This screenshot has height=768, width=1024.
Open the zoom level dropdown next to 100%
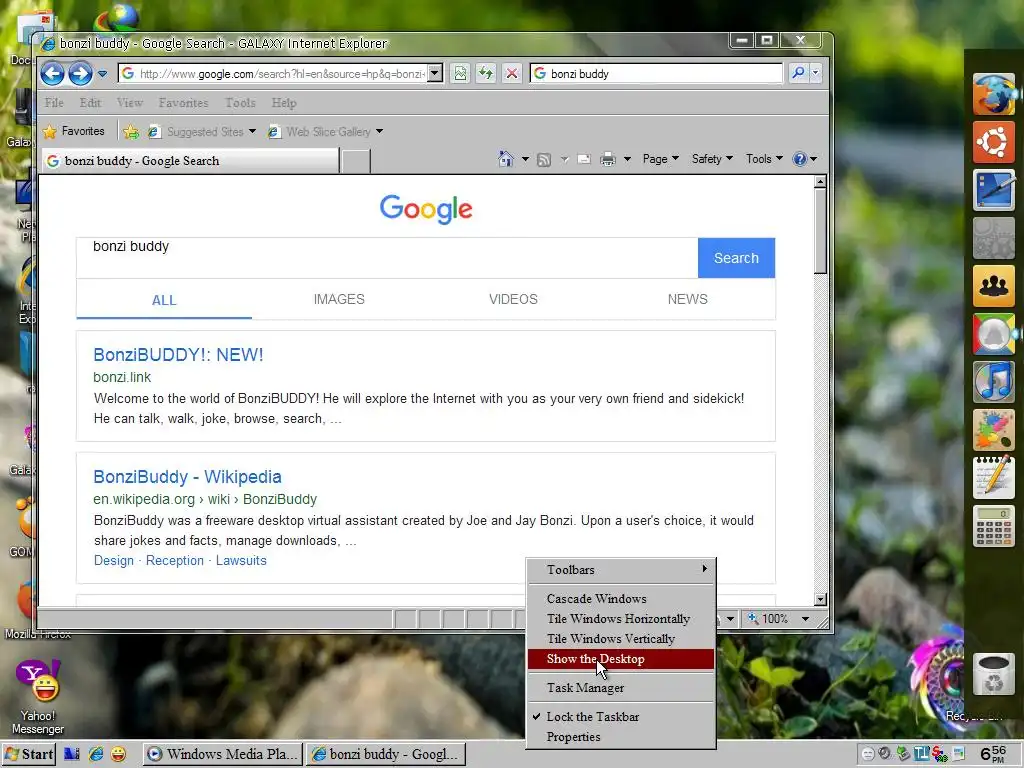tap(805, 618)
